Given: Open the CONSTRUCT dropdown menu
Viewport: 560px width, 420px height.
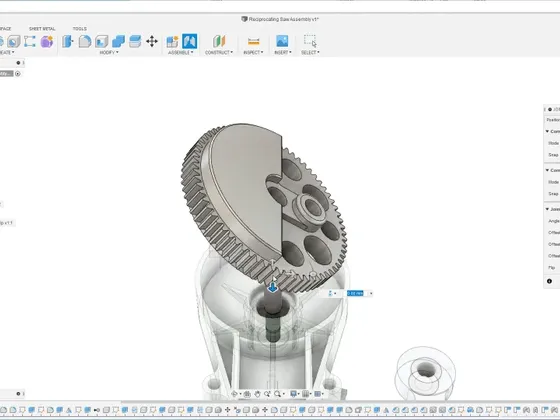Looking at the screenshot, I should point(219,52).
